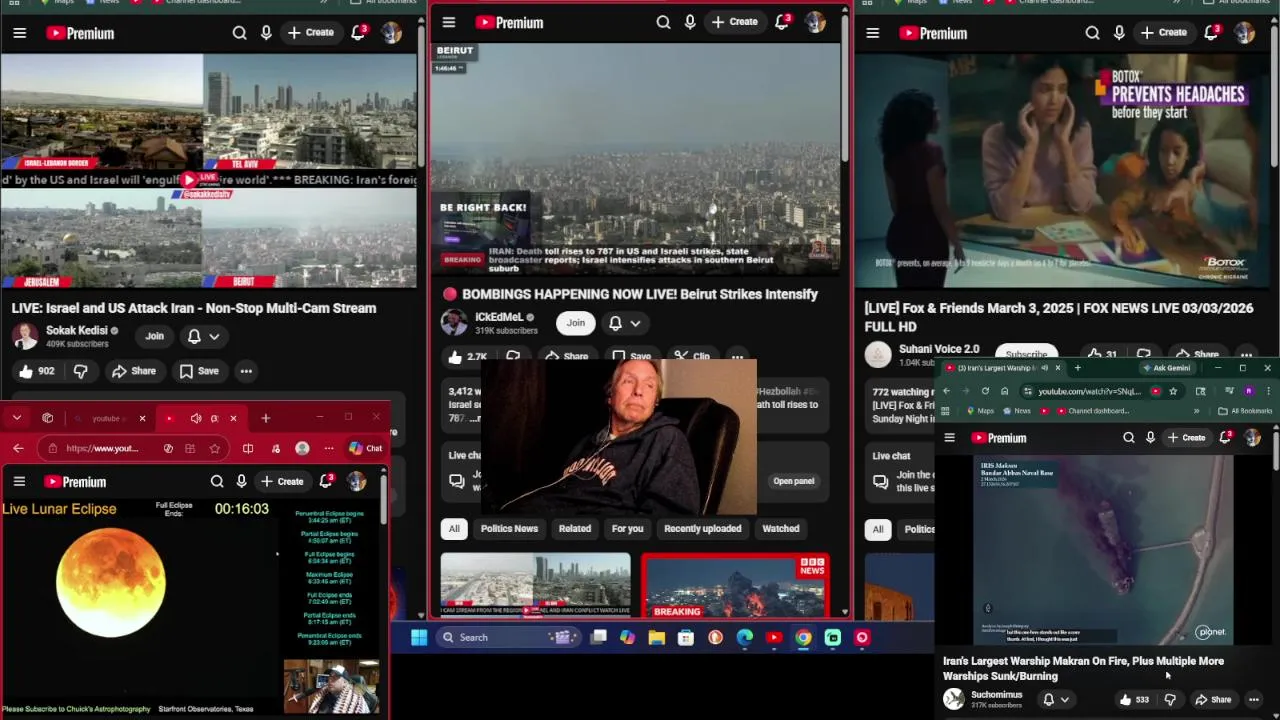Add eclipse page to Edge favorites
Image resolution: width=1280 pixels, height=720 pixels.
214,449
